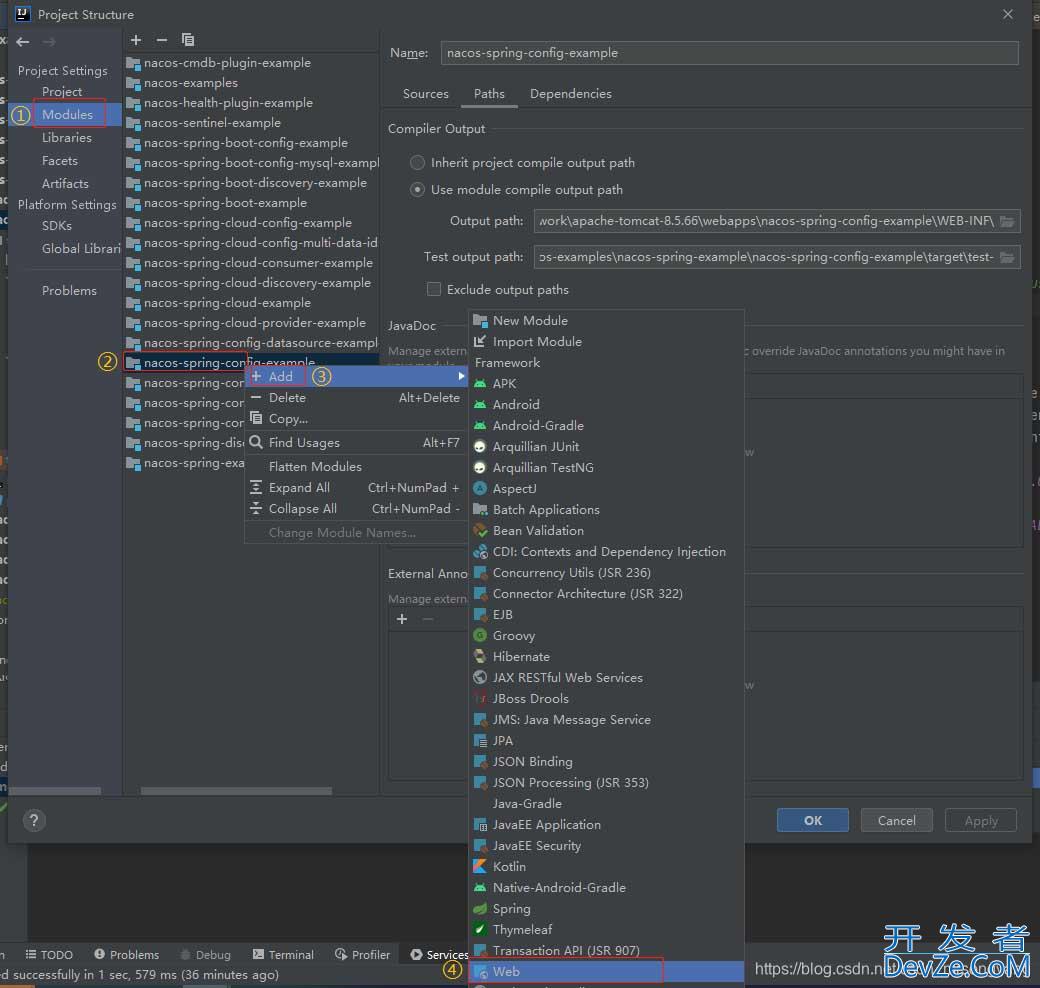Choose Transaction API (JSR 907) entry
Viewport: 1040px width, 988px height.
coord(606,950)
